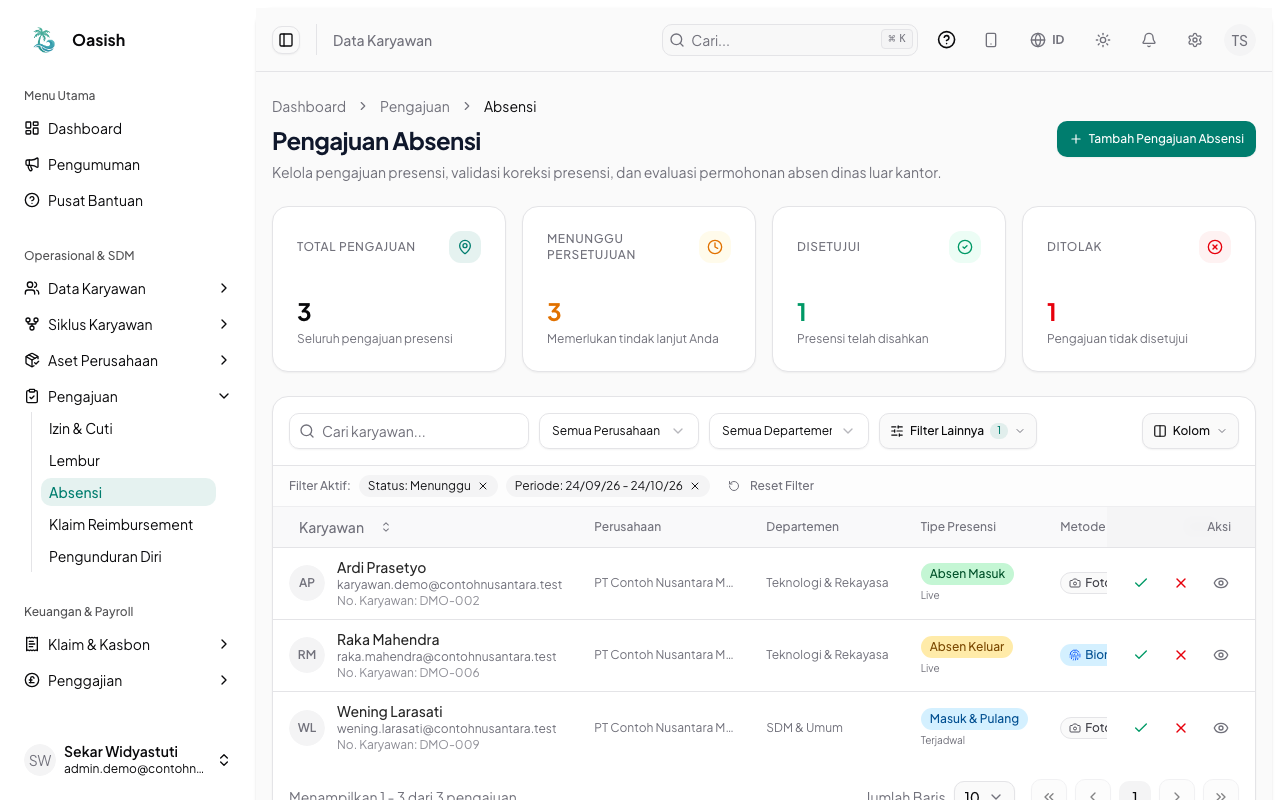Sort table by Karyawan column
This screenshot has height=800, width=1280.
tap(344, 527)
